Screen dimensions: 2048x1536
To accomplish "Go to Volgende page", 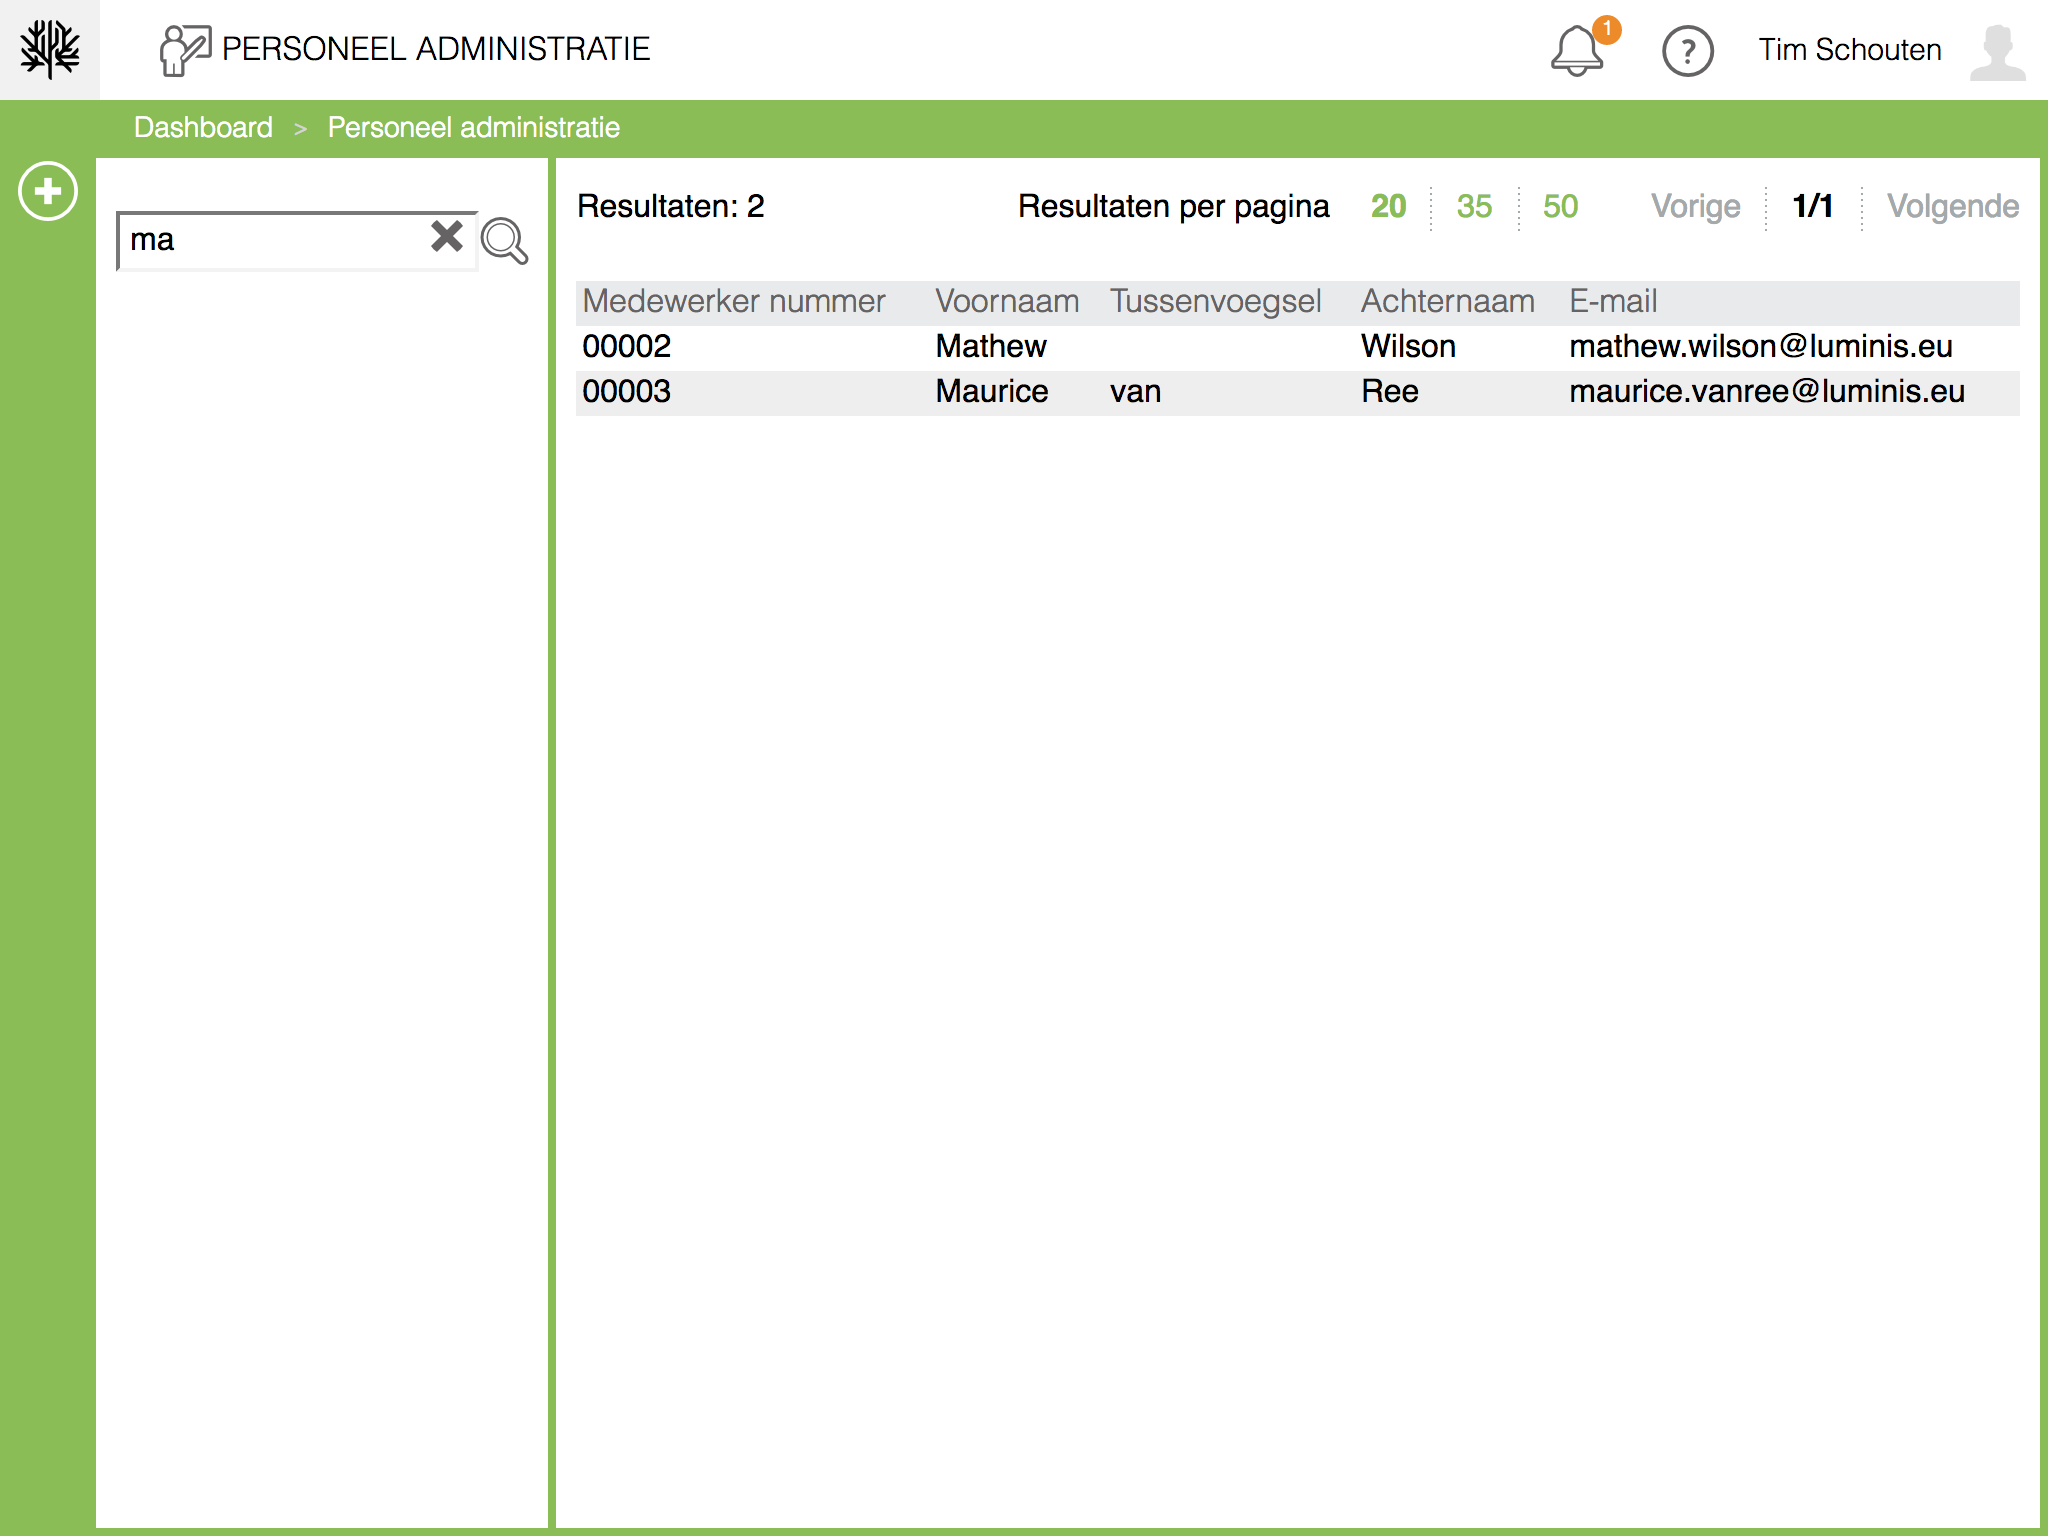I will (1952, 206).
